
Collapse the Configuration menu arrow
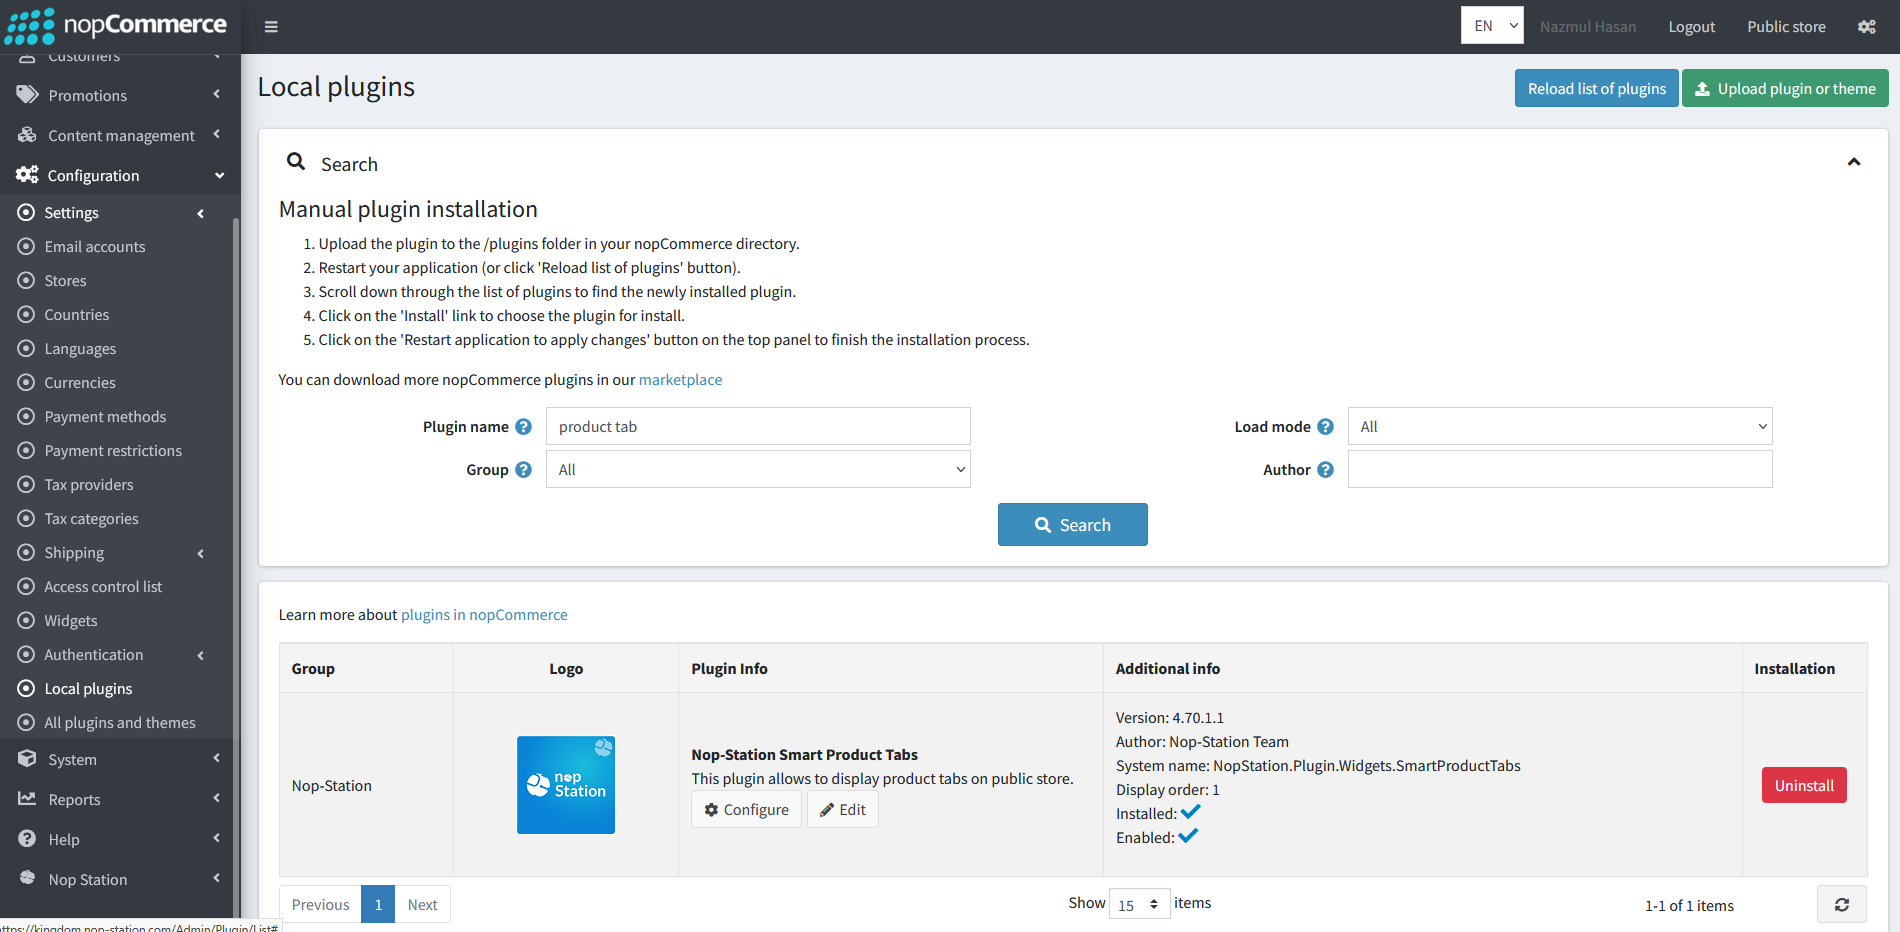[x=219, y=175]
